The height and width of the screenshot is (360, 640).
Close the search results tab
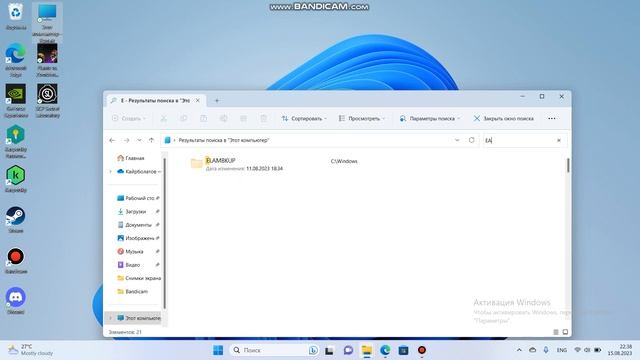pos(198,100)
